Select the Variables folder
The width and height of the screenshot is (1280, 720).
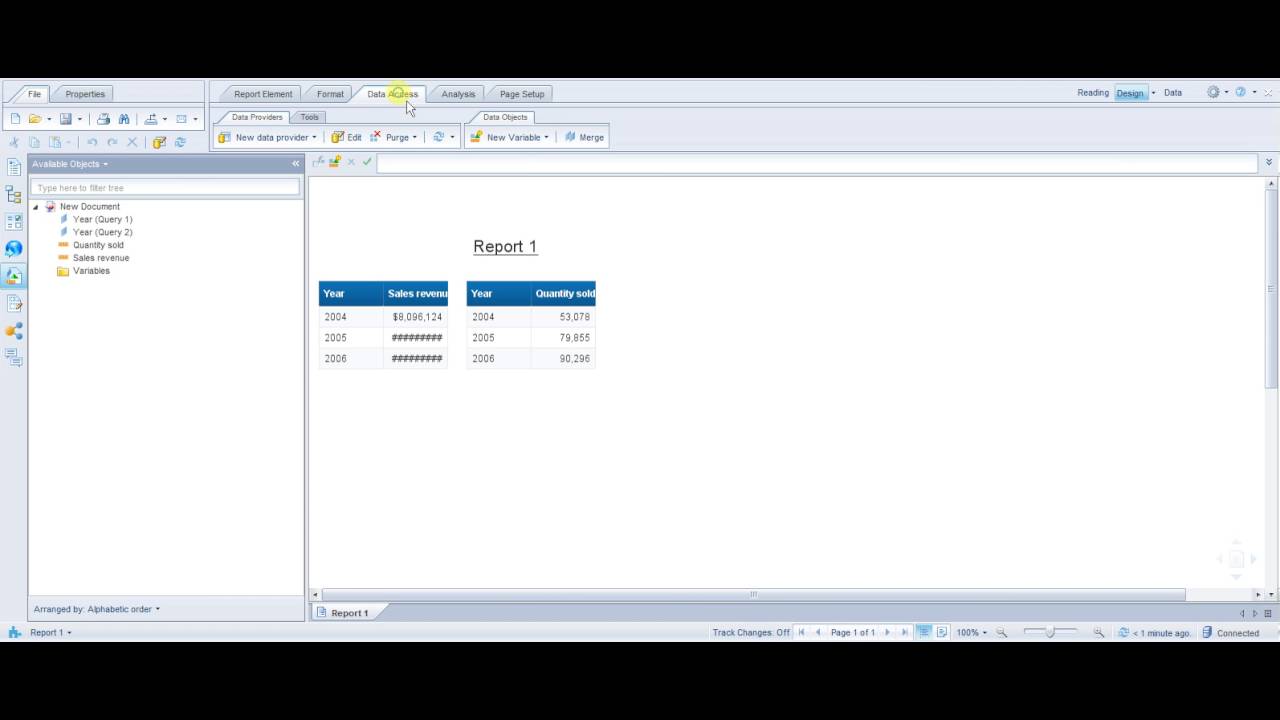[91, 271]
